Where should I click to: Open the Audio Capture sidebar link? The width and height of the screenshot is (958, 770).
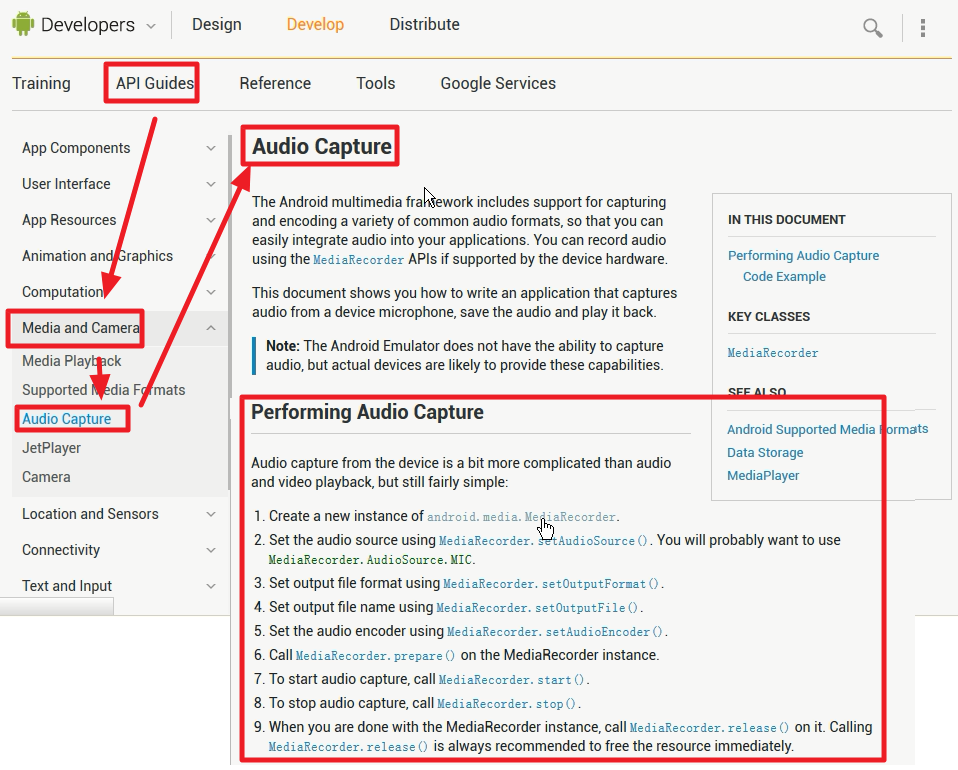click(67, 419)
